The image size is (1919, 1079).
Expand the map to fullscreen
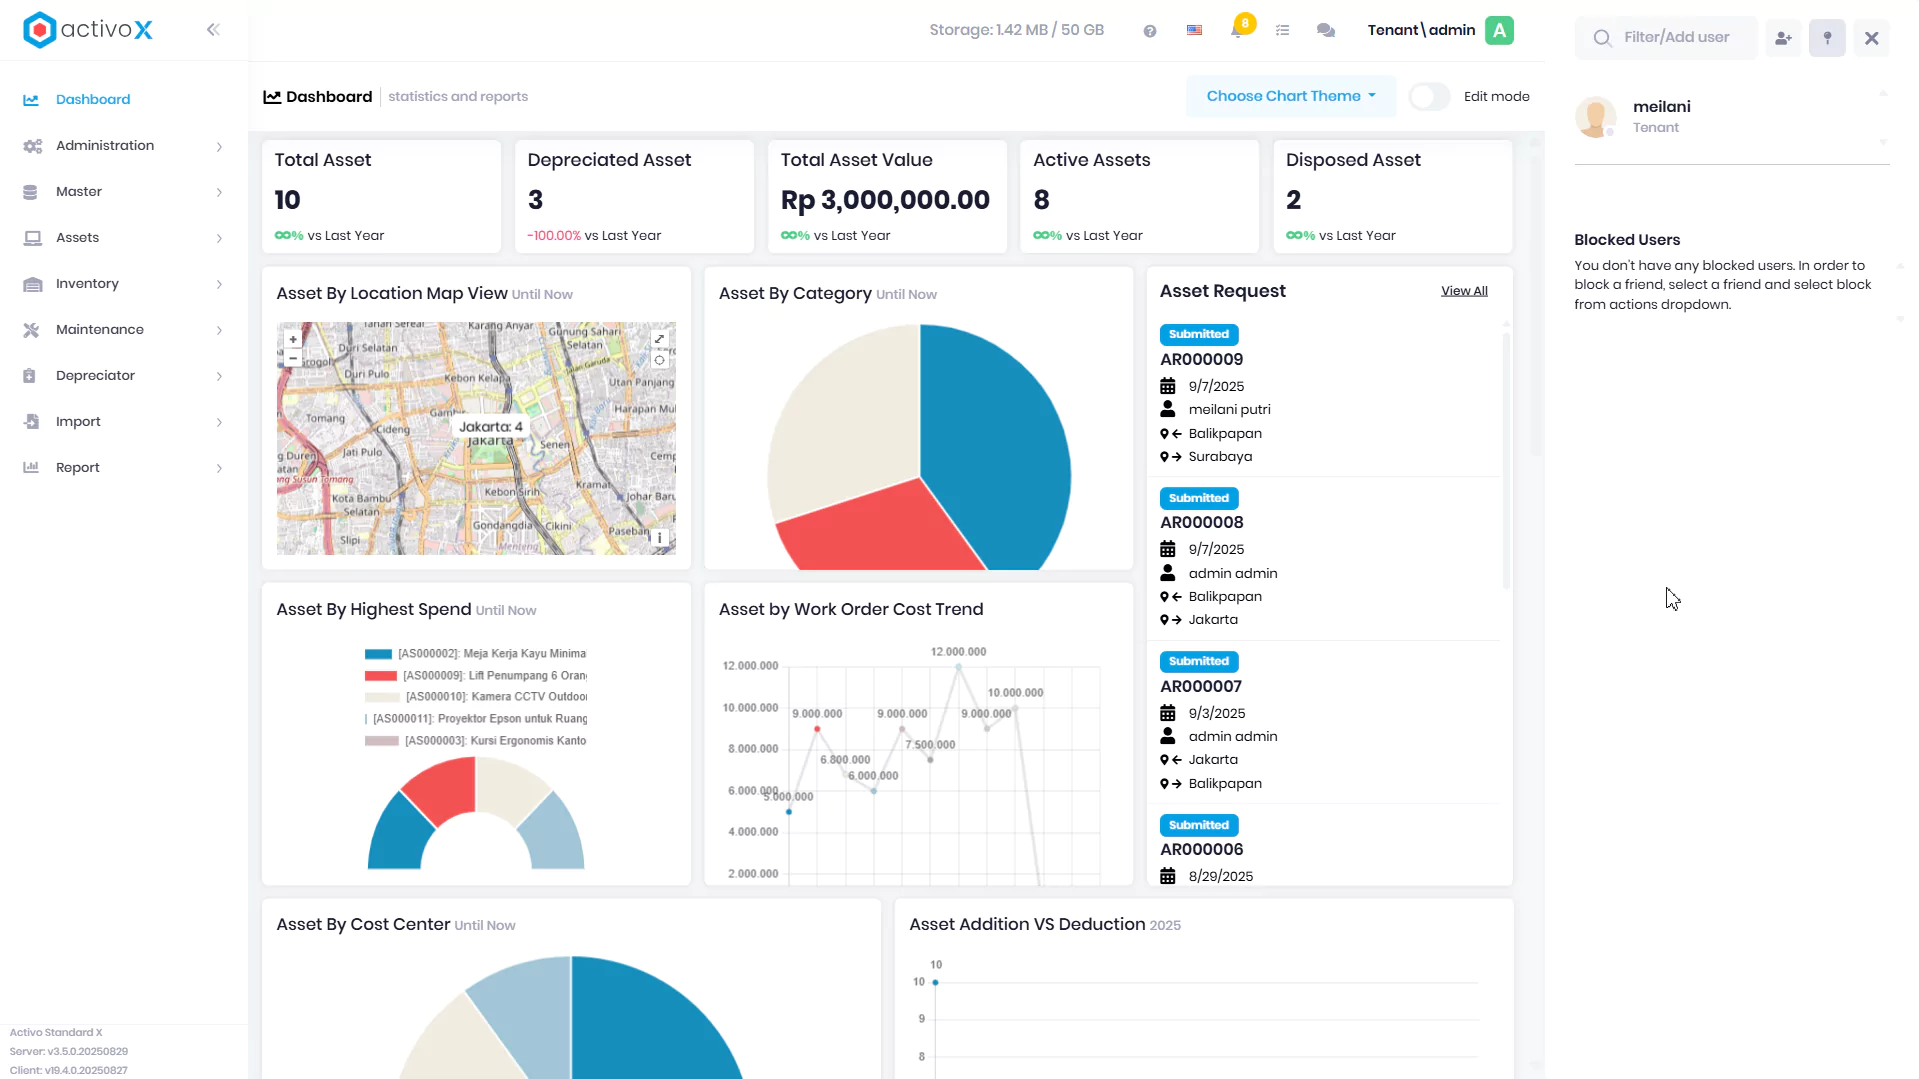click(x=660, y=339)
